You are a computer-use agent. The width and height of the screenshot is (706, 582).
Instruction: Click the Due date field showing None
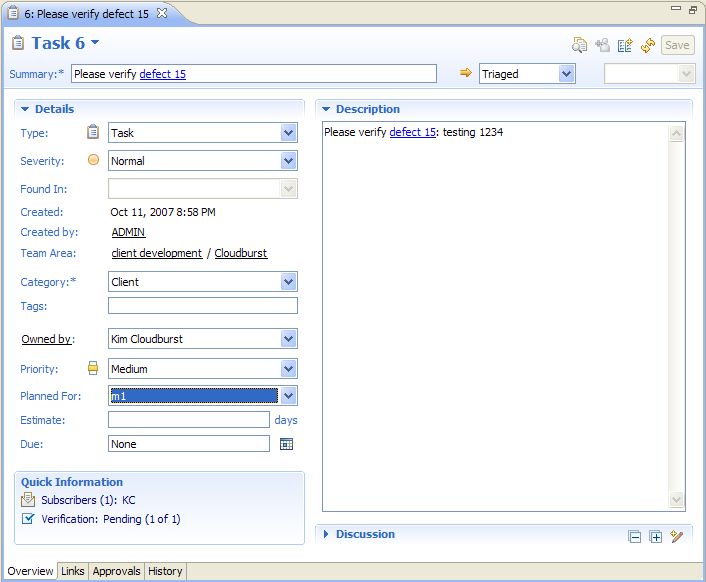(x=189, y=444)
